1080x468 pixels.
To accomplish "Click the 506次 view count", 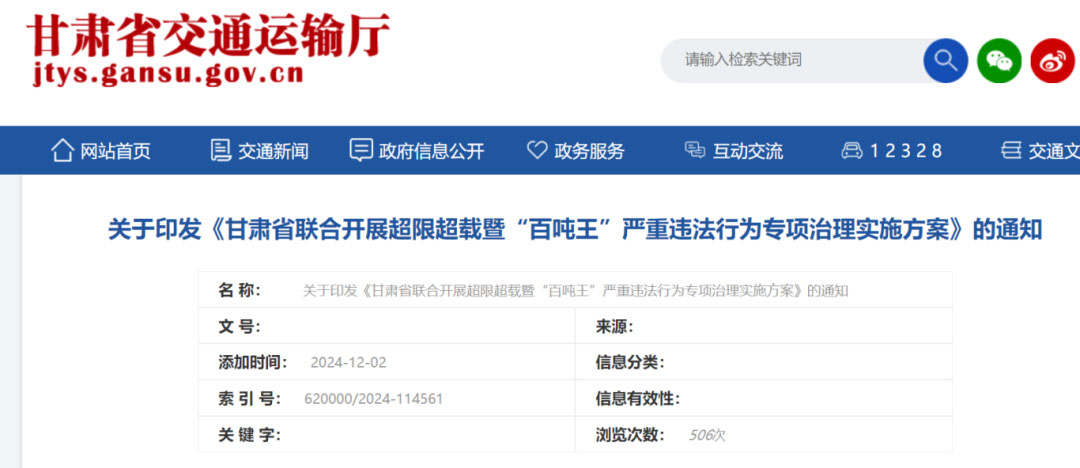I will tap(707, 435).
